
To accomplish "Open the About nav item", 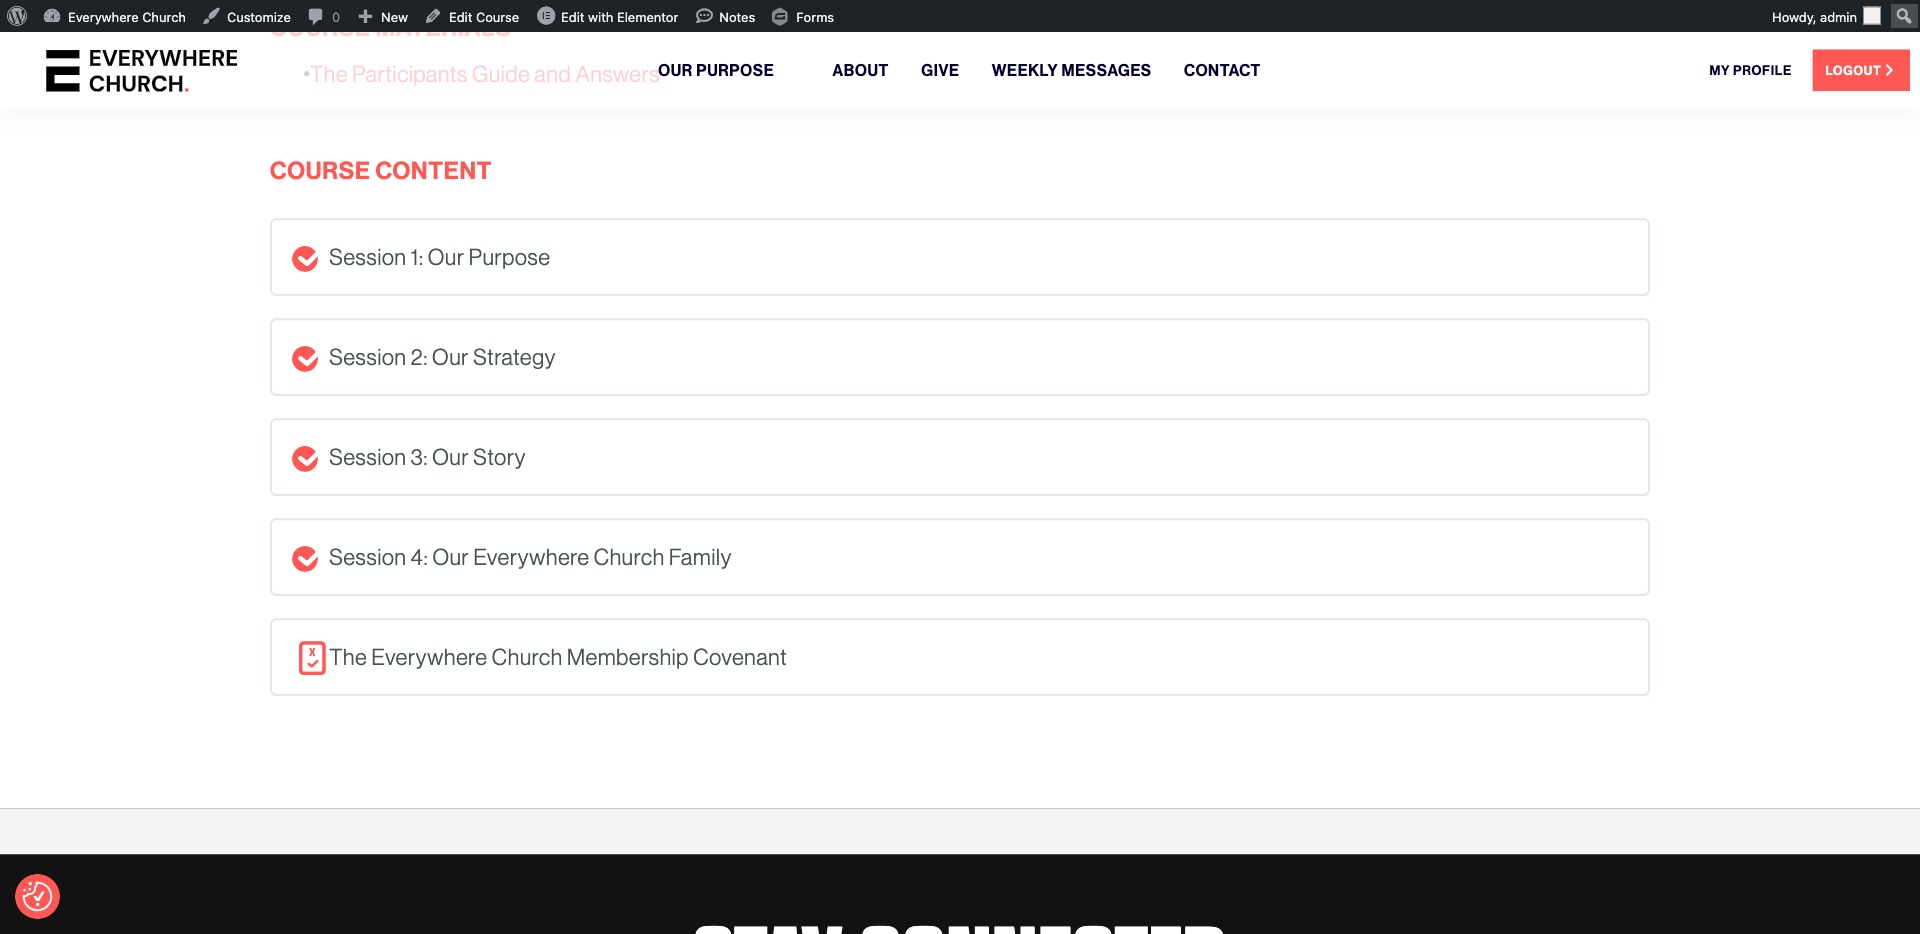I will [860, 70].
